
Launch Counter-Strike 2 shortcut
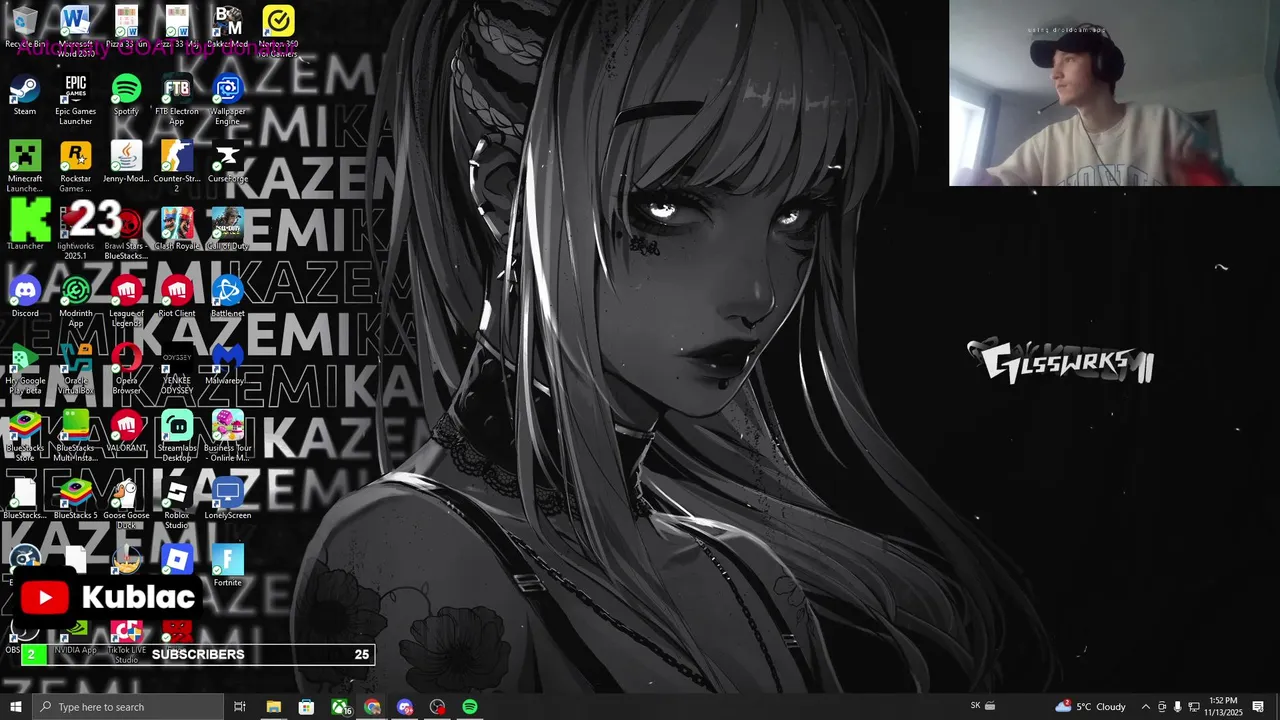[x=177, y=166]
